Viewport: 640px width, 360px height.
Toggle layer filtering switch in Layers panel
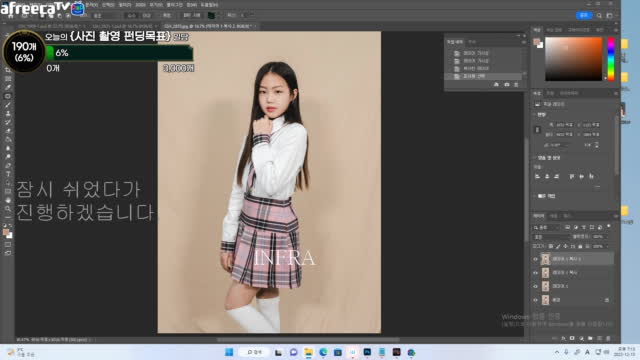609,226
